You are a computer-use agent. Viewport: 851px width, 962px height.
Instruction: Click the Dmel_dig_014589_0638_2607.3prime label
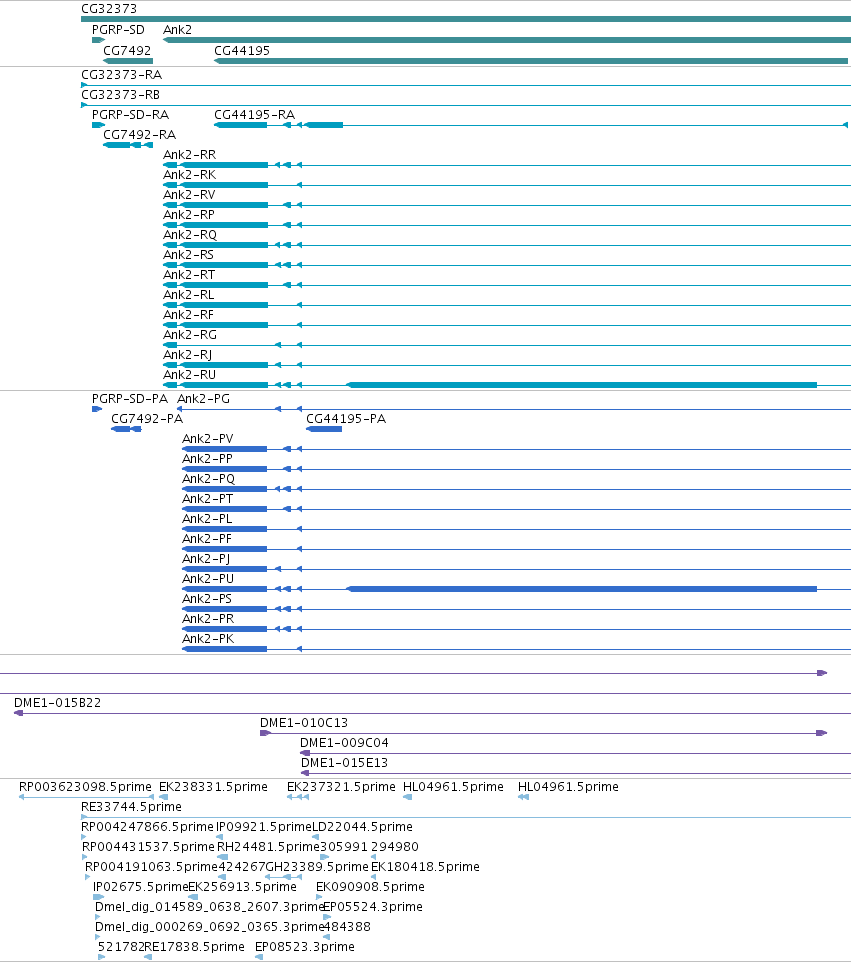pyautogui.click(x=210, y=907)
